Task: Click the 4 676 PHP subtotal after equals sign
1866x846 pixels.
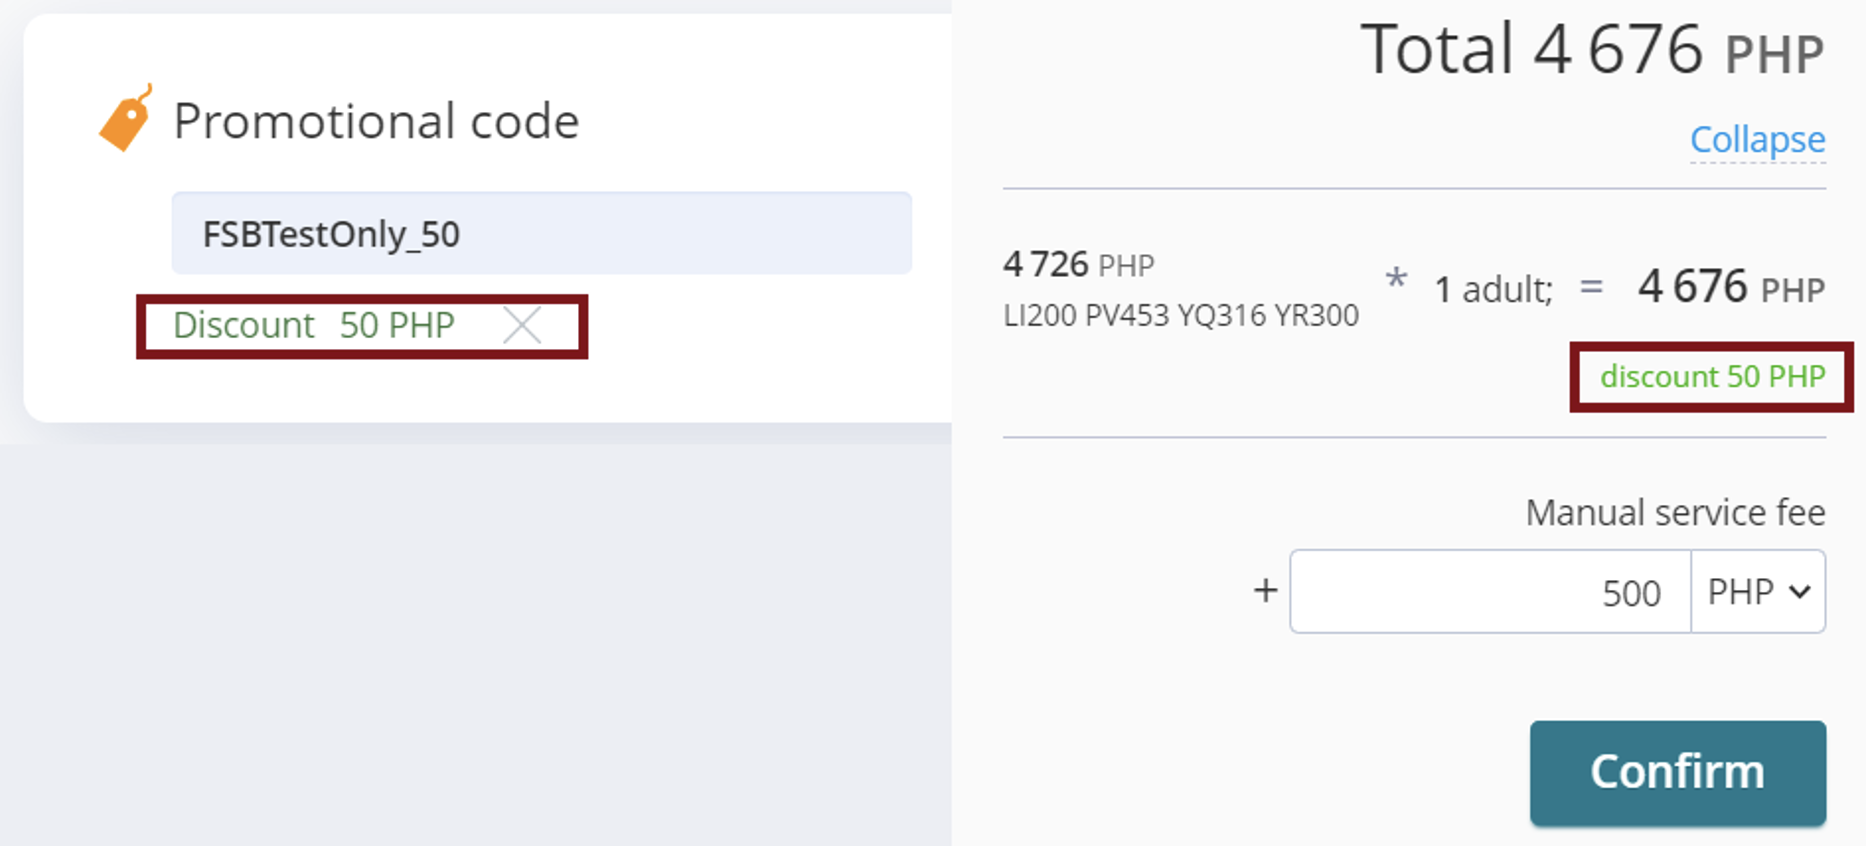Action: 1730,288
